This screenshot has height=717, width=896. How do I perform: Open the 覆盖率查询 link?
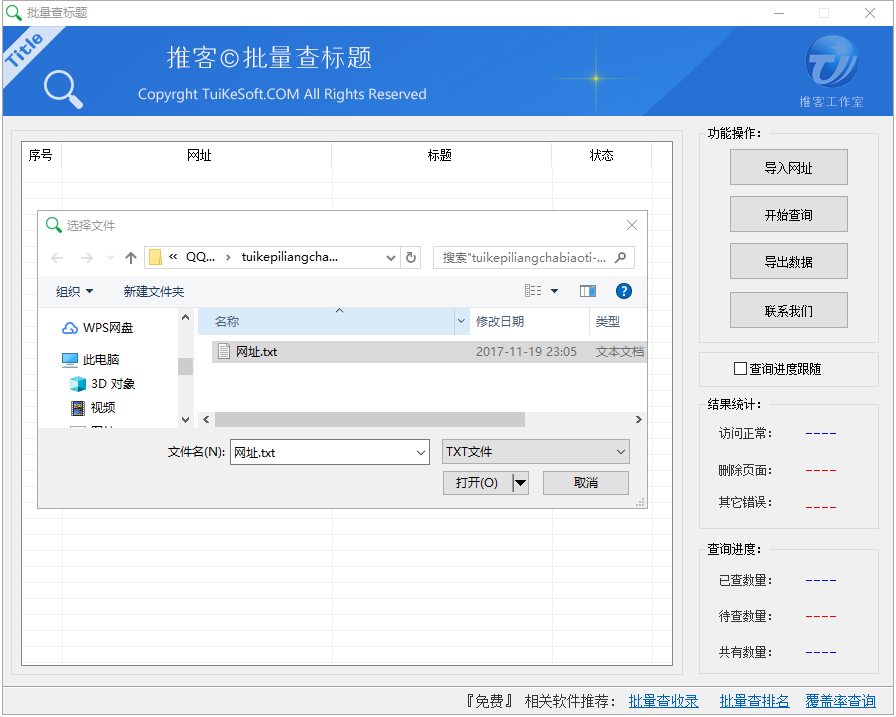click(841, 701)
